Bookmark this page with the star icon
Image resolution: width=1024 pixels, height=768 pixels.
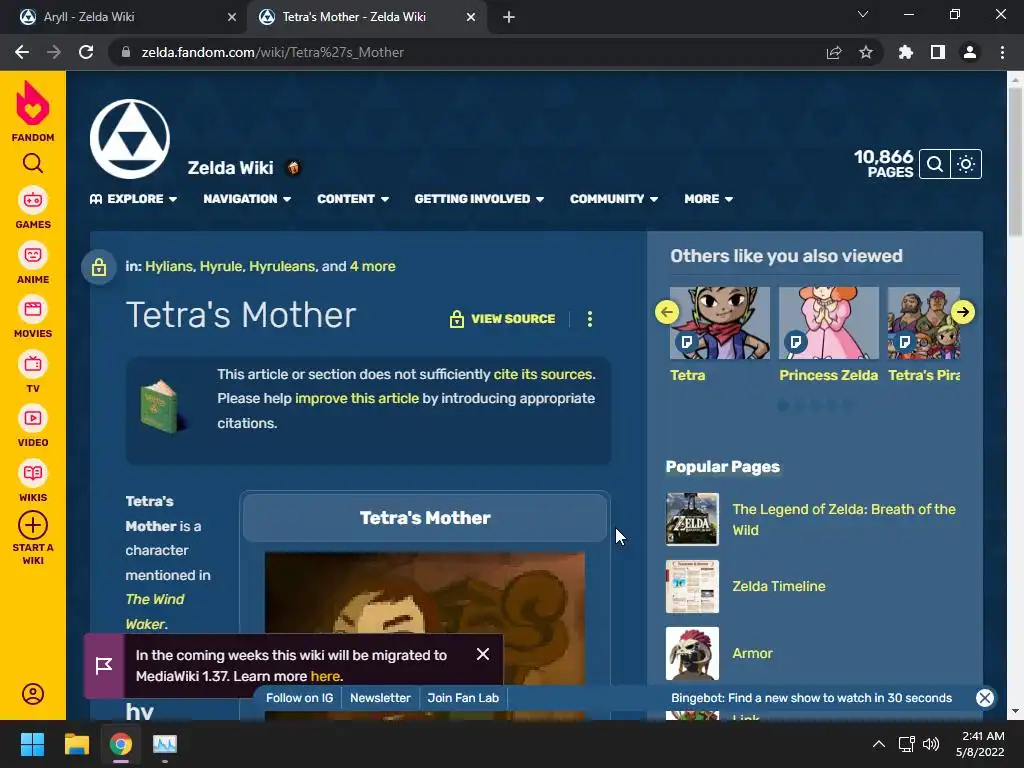click(865, 52)
